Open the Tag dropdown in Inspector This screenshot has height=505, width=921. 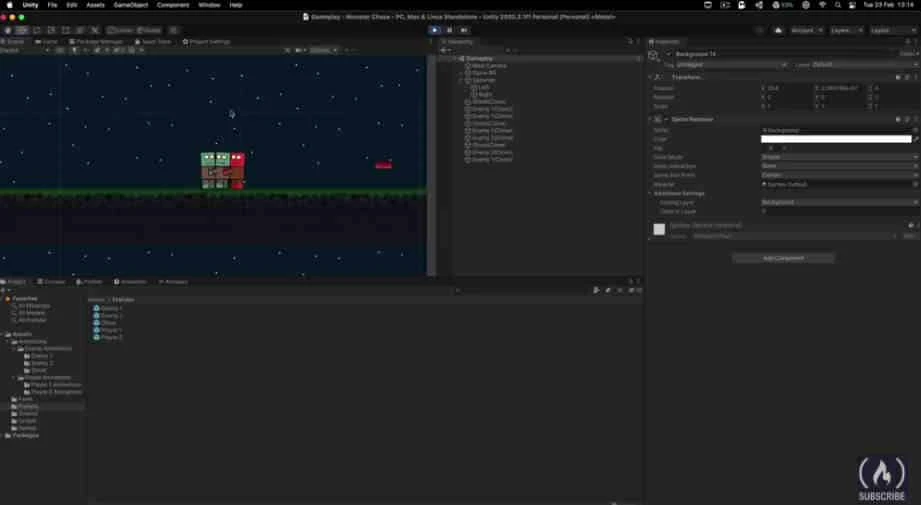click(731, 65)
